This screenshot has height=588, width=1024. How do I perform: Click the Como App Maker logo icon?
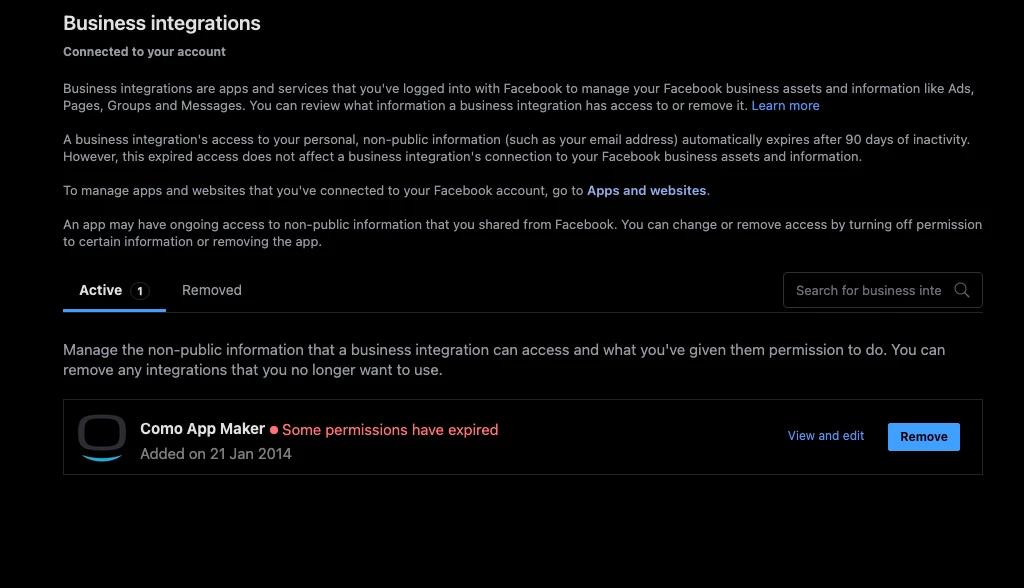pos(102,438)
